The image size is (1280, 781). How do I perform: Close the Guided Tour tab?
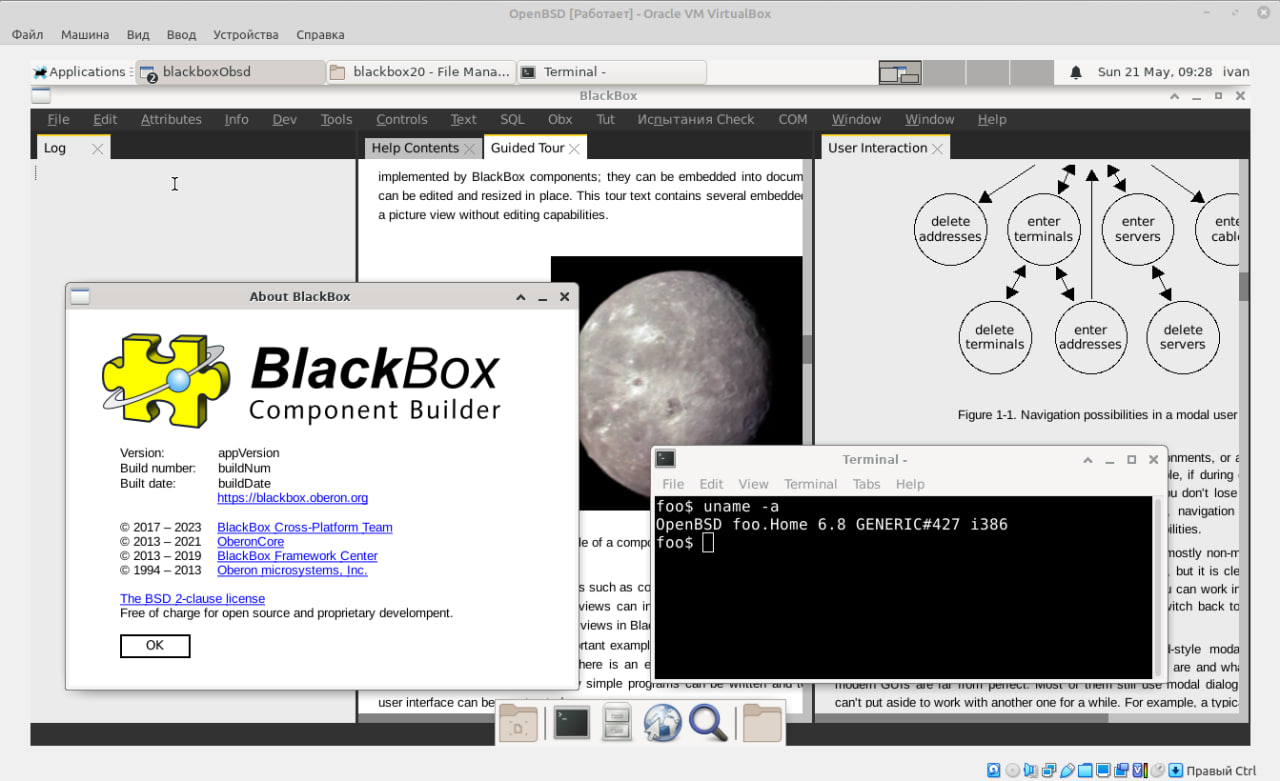coord(575,148)
